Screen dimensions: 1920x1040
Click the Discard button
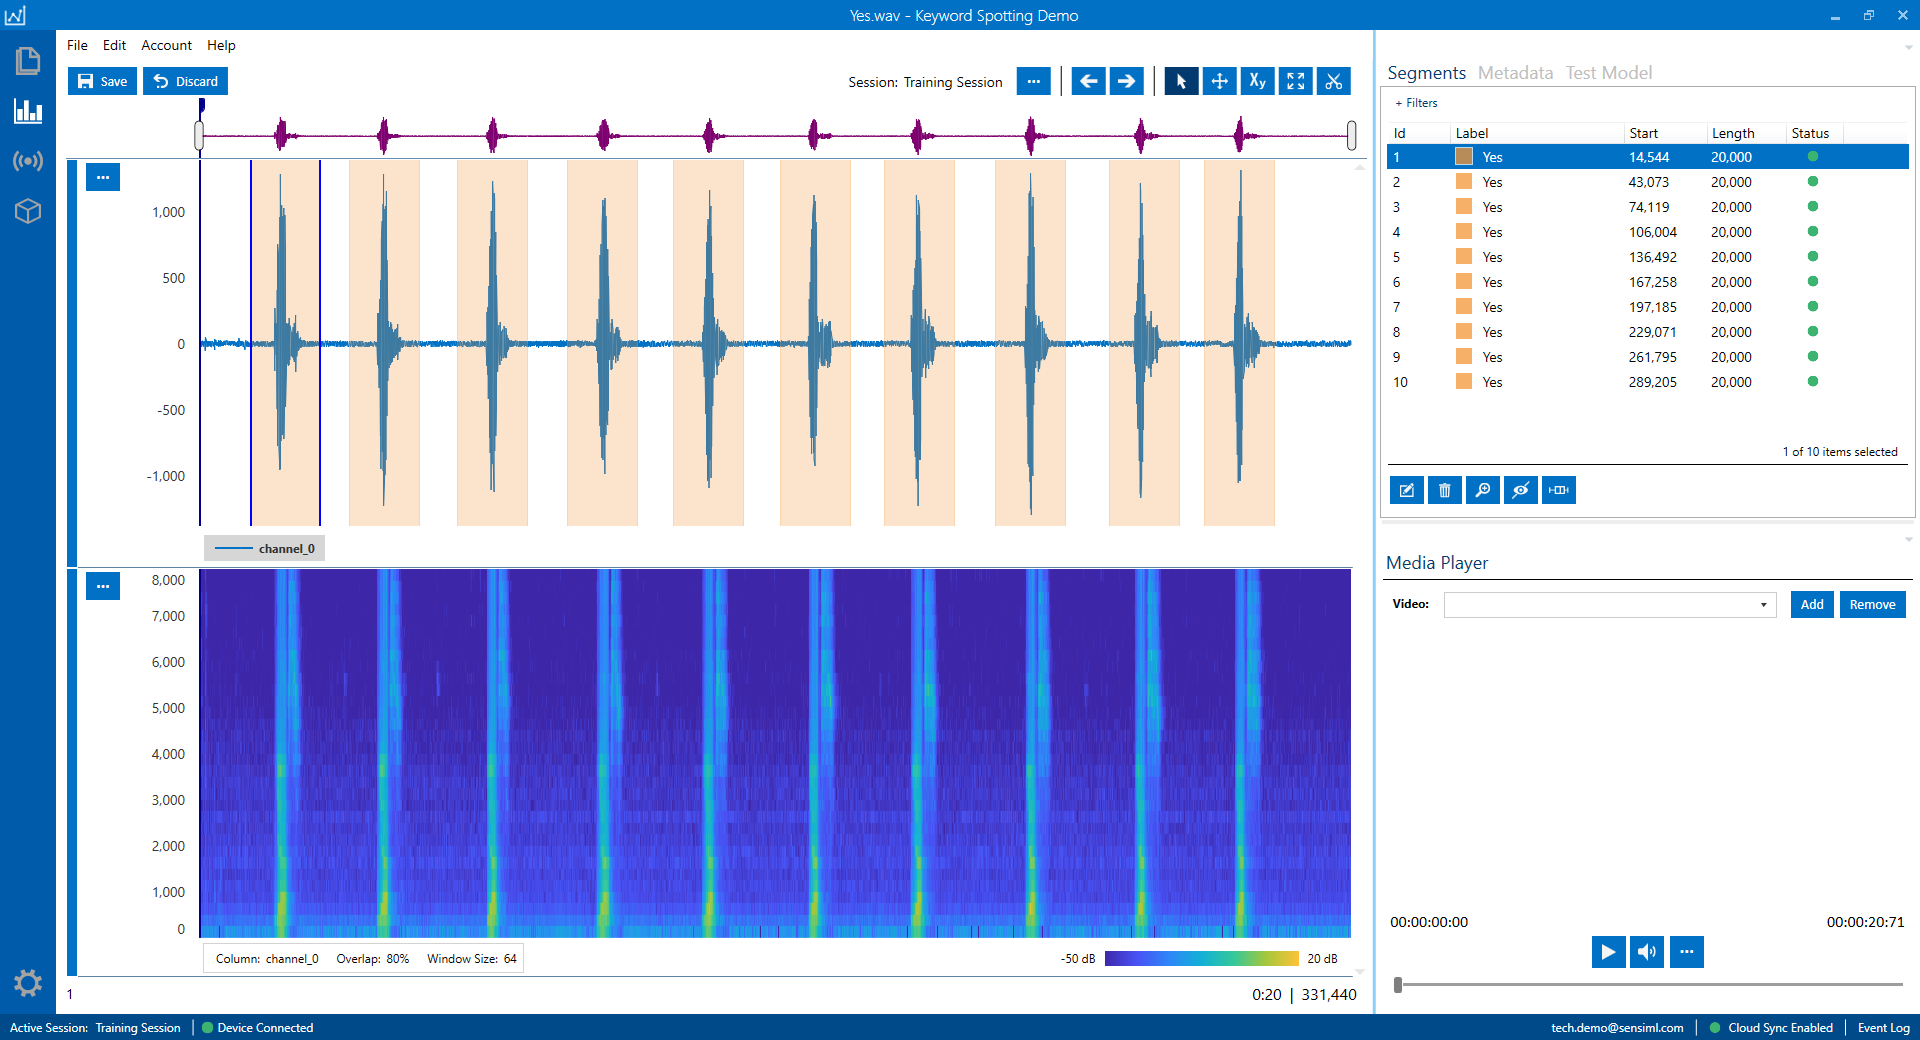pyautogui.click(x=185, y=81)
